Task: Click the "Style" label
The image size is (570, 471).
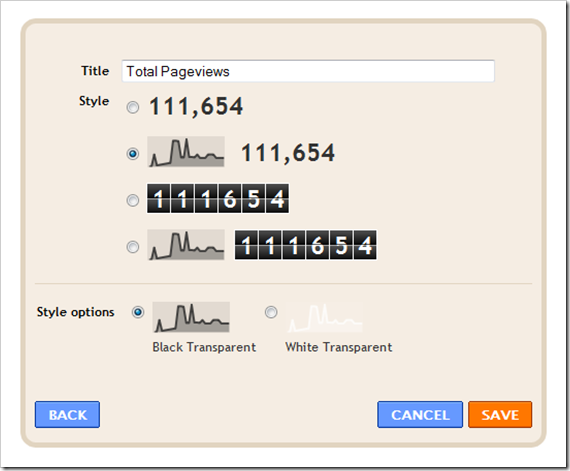Action: click(94, 101)
